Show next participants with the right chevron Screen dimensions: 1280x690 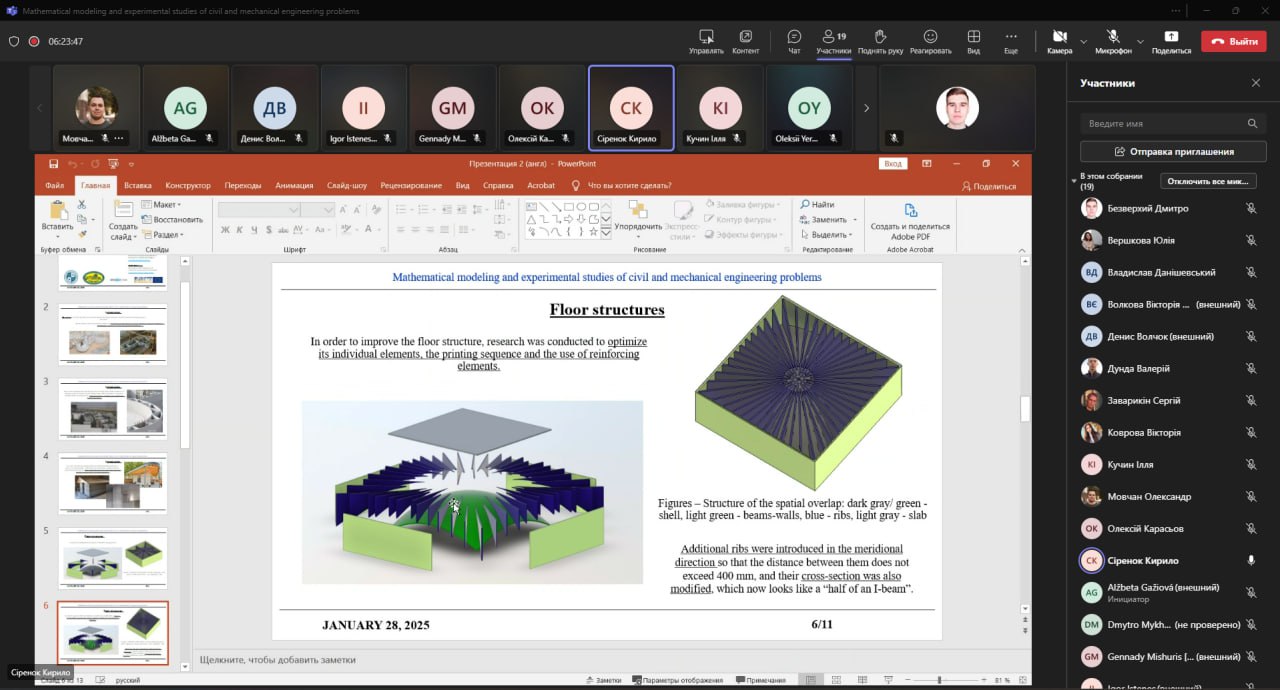(866, 108)
